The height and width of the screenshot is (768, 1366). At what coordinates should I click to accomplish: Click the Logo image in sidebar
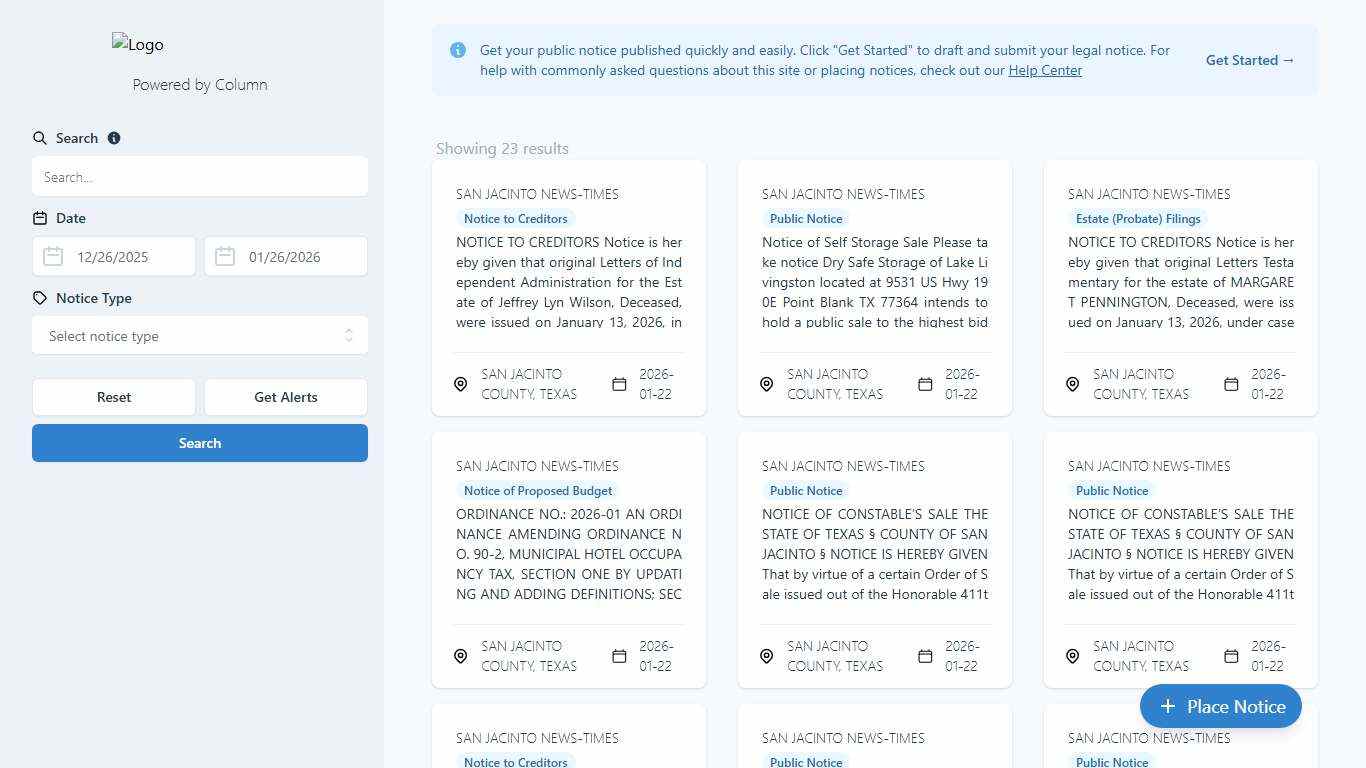coord(138,44)
